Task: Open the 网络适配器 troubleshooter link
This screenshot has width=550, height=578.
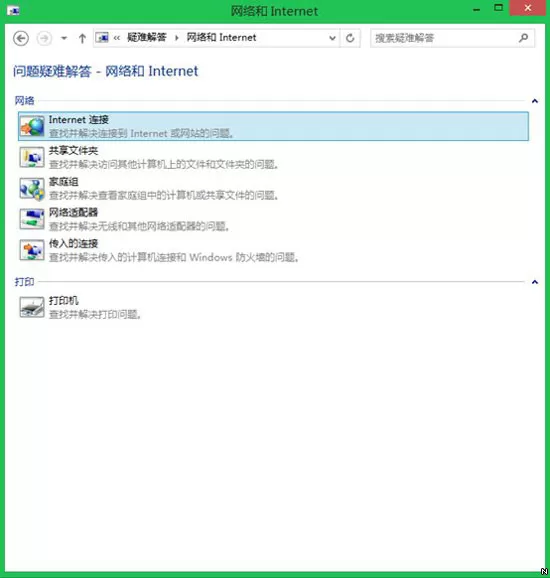Action: 73,212
